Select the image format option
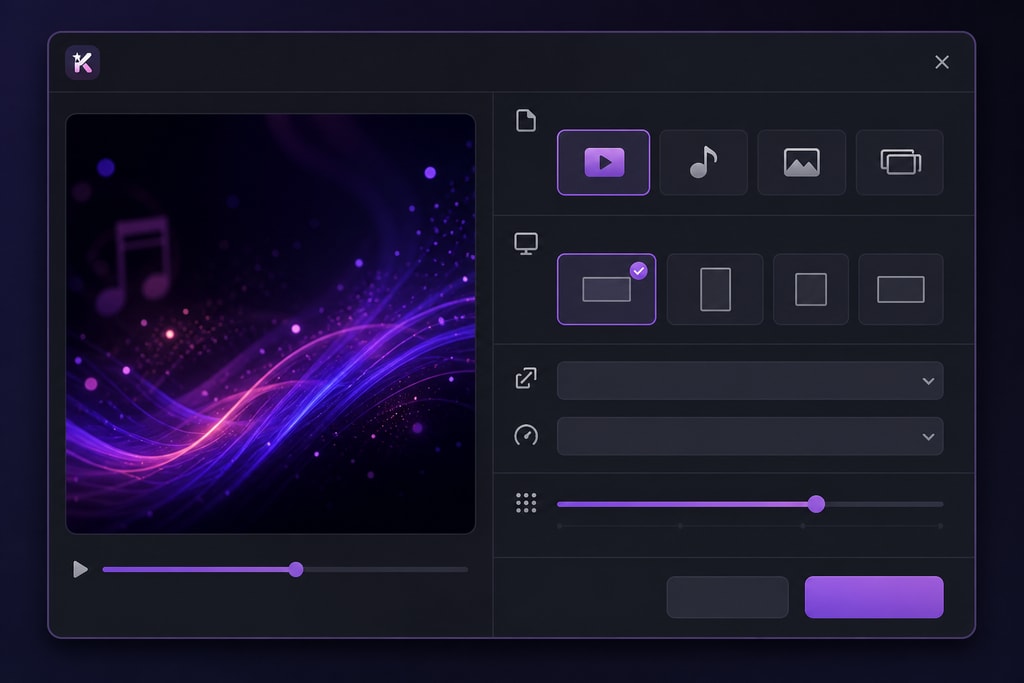 (x=801, y=163)
